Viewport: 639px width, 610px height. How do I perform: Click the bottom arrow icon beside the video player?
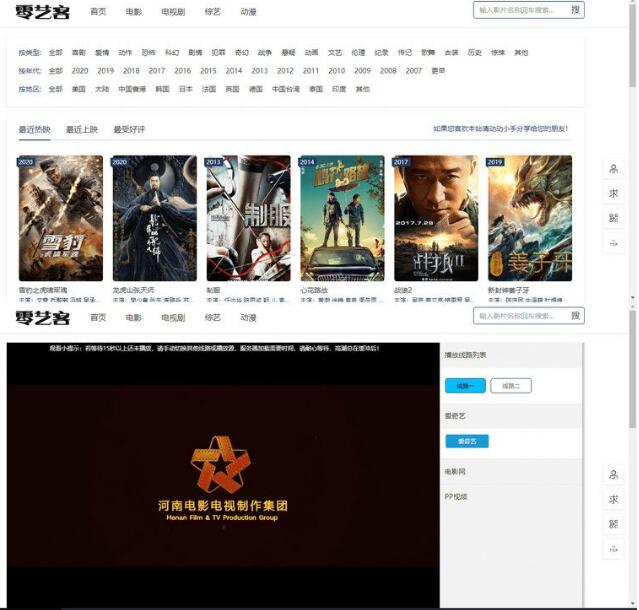click(613, 549)
